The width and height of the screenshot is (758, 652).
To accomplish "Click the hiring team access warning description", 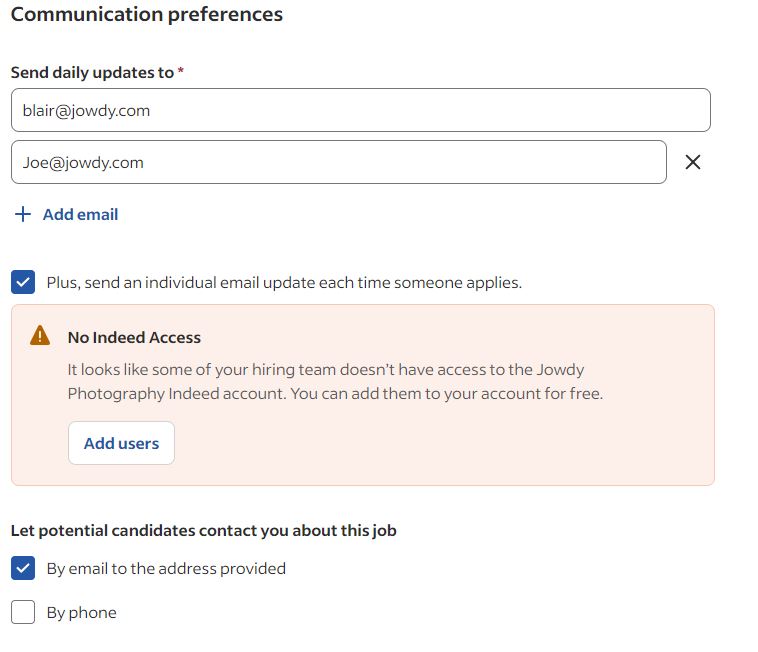I will [x=335, y=381].
